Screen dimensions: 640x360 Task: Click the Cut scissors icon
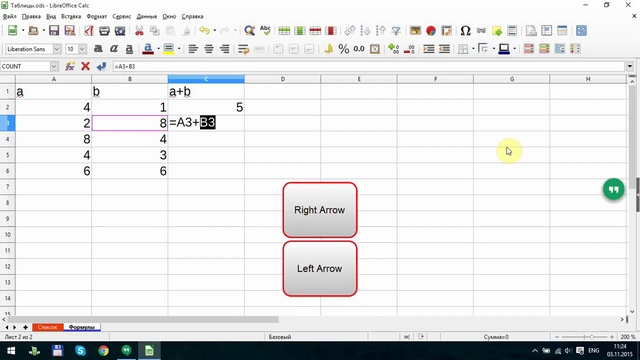[139, 31]
